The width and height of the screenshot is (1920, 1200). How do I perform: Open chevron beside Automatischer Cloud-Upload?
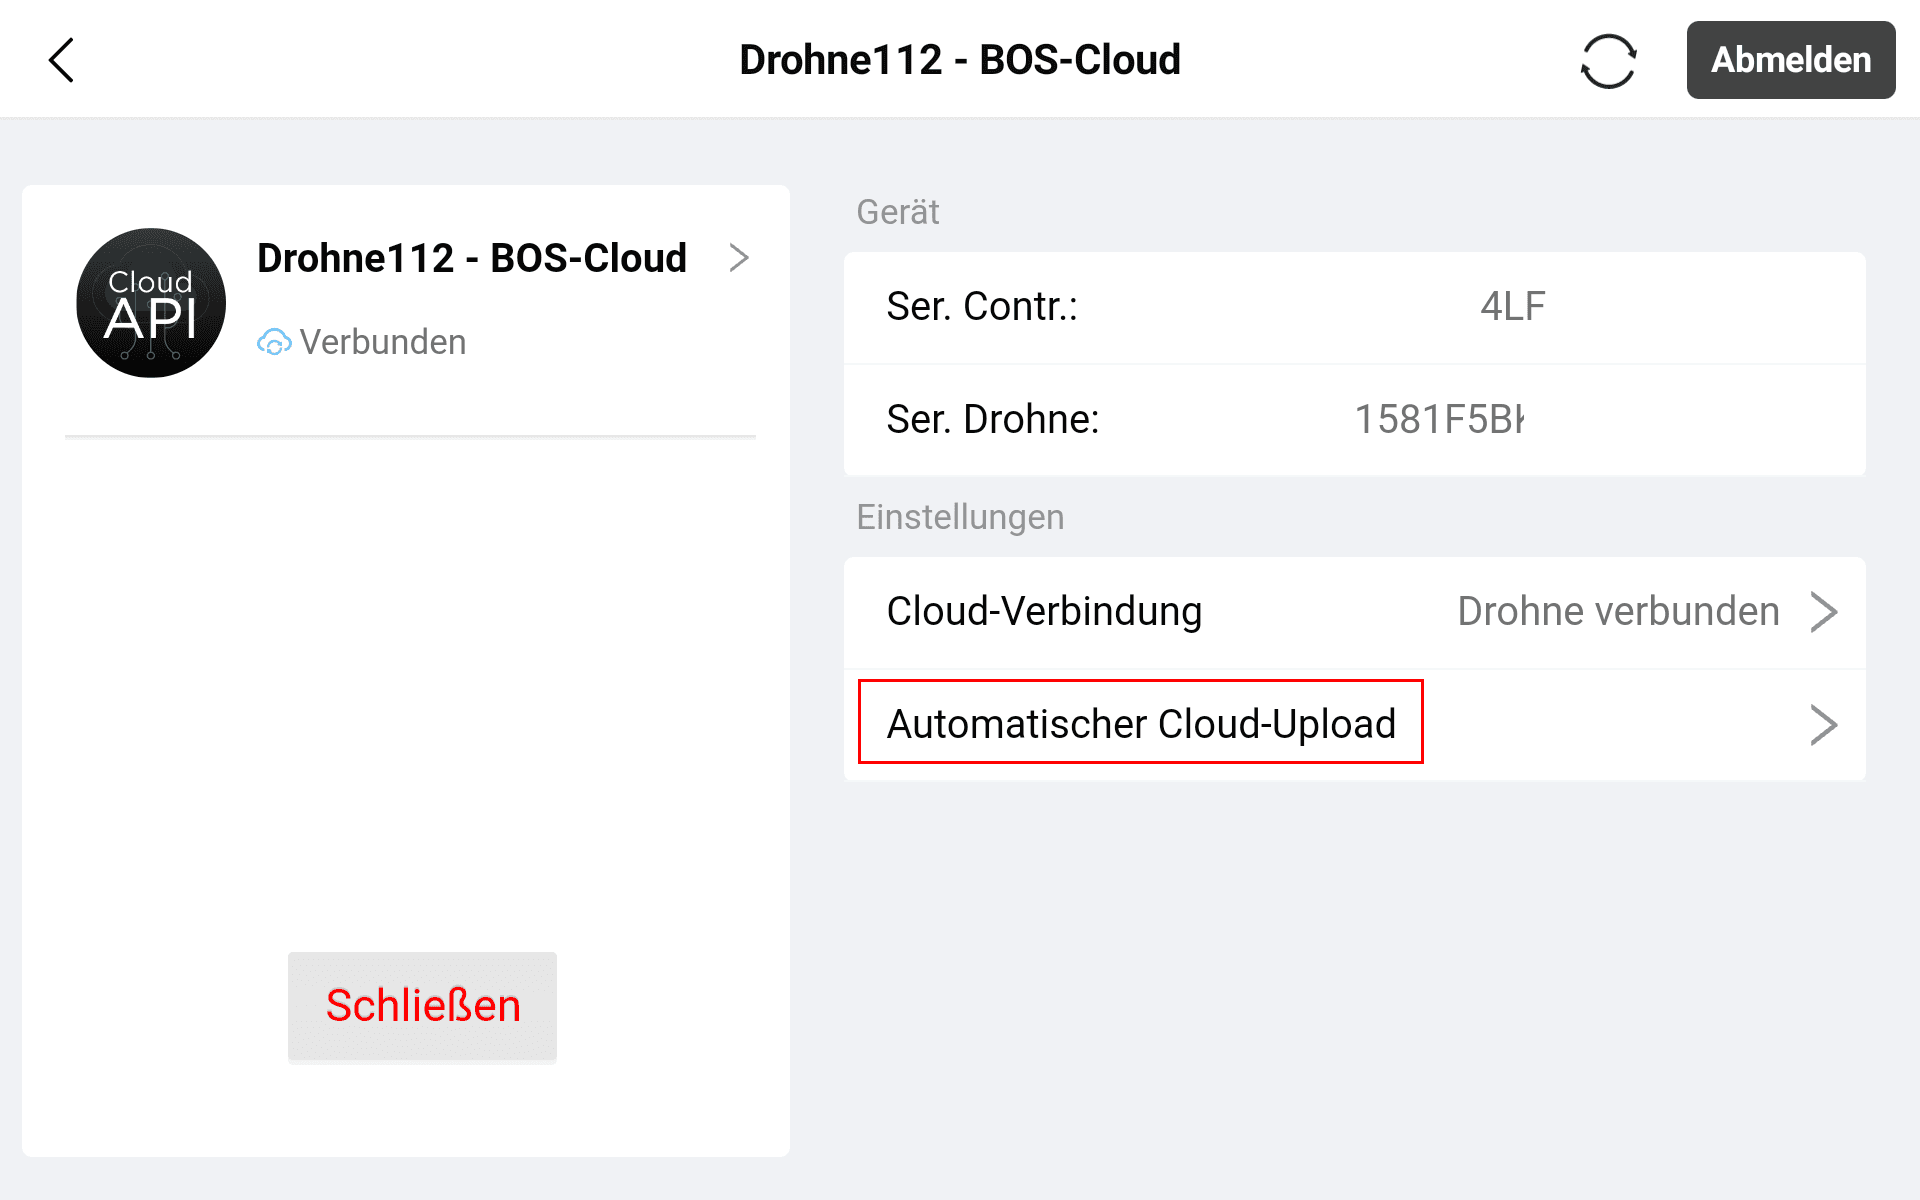pyautogui.click(x=1823, y=725)
